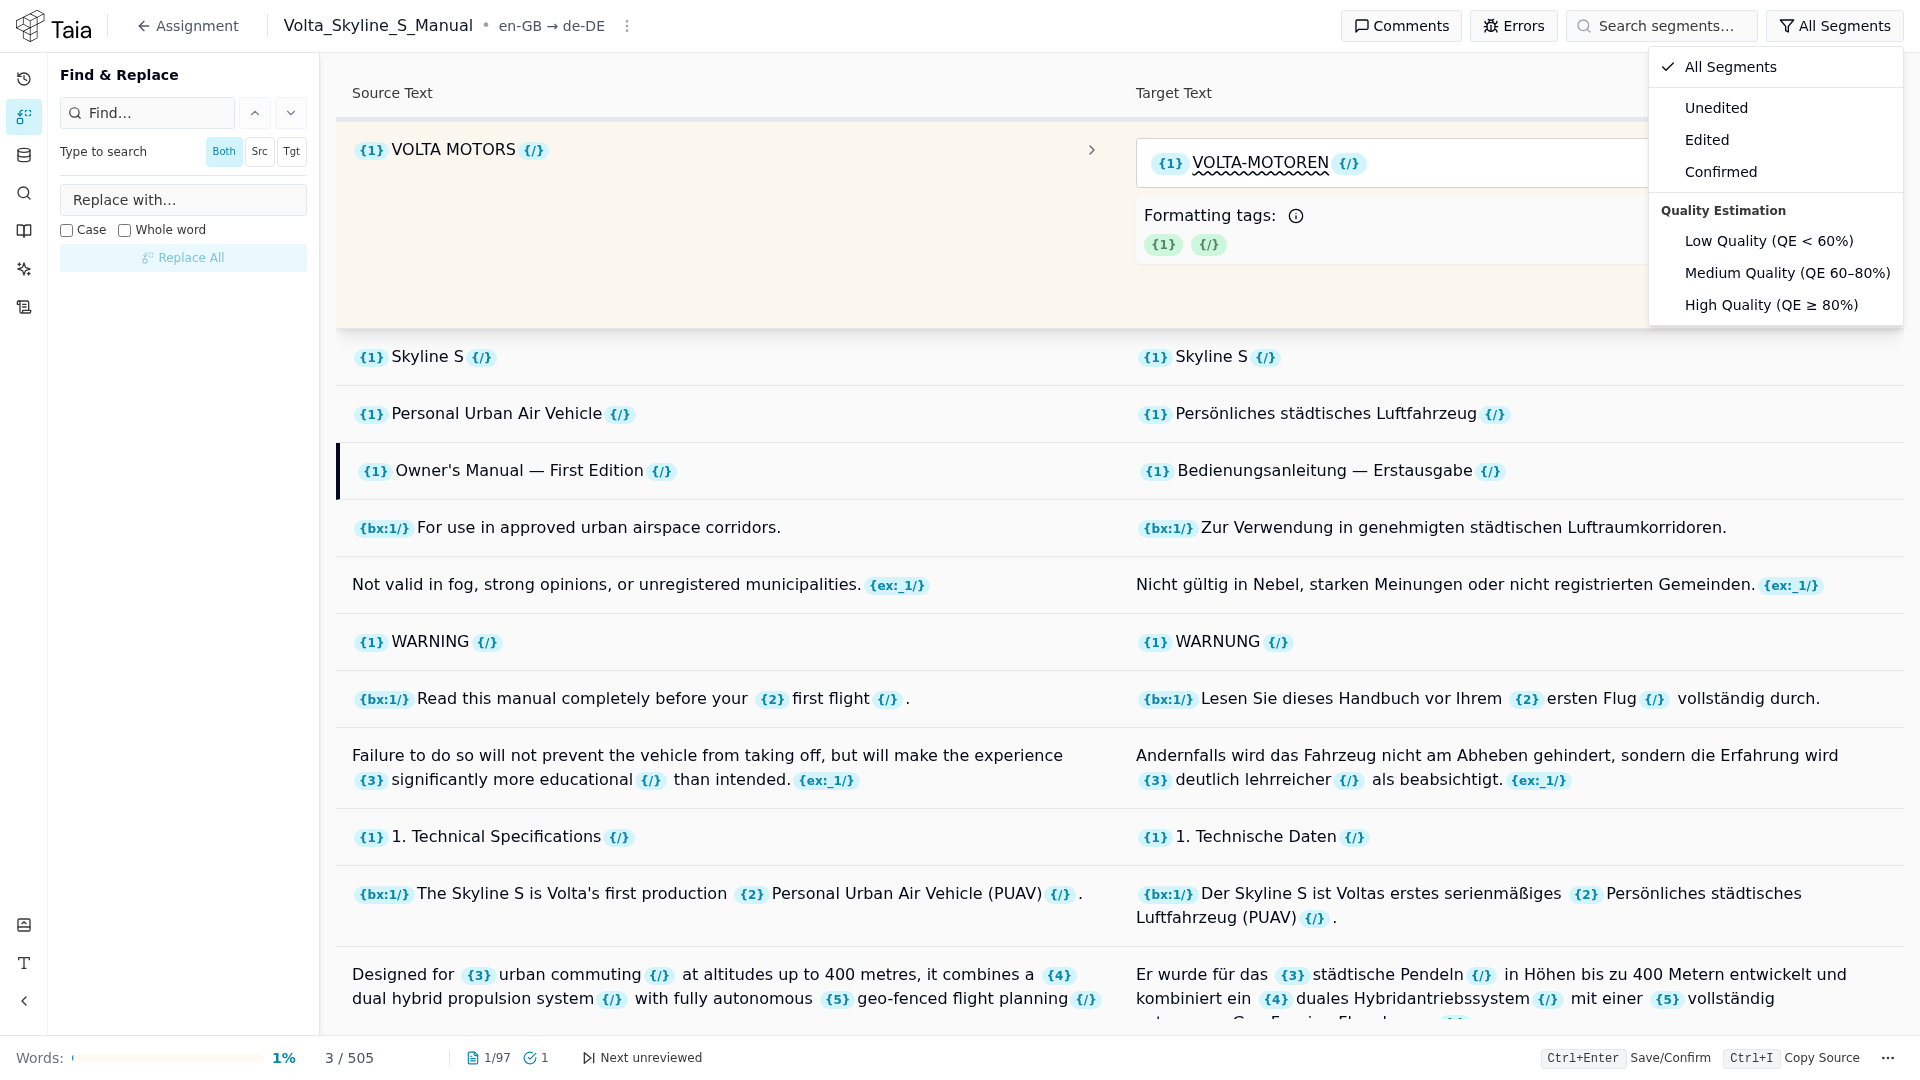
Task: Filter Low Quality (QE < 60%) segments
Action: (1776, 241)
